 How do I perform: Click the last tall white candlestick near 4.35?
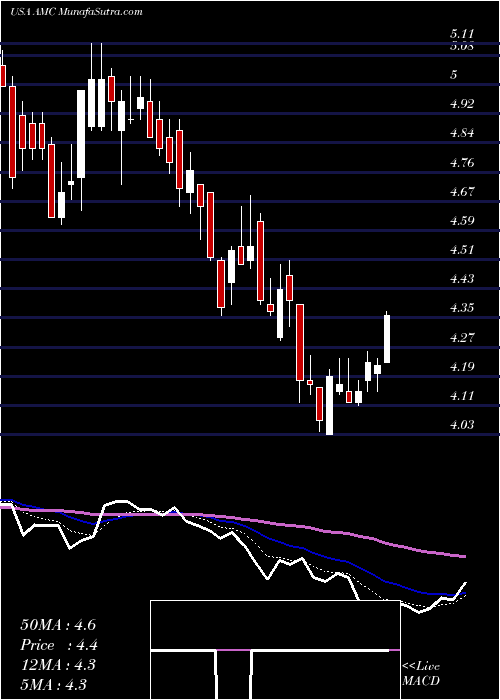tap(387, 338)
